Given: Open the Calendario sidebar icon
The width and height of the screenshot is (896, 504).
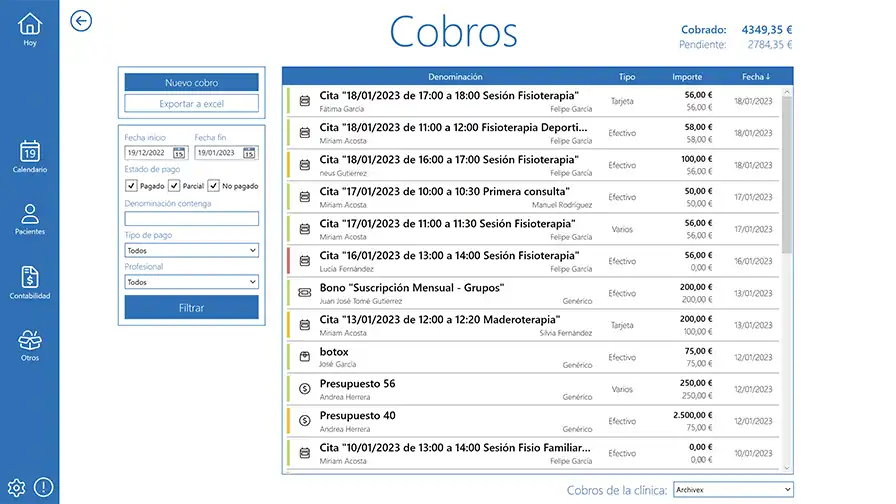Looking at the screenshot, I should point(30,152).
